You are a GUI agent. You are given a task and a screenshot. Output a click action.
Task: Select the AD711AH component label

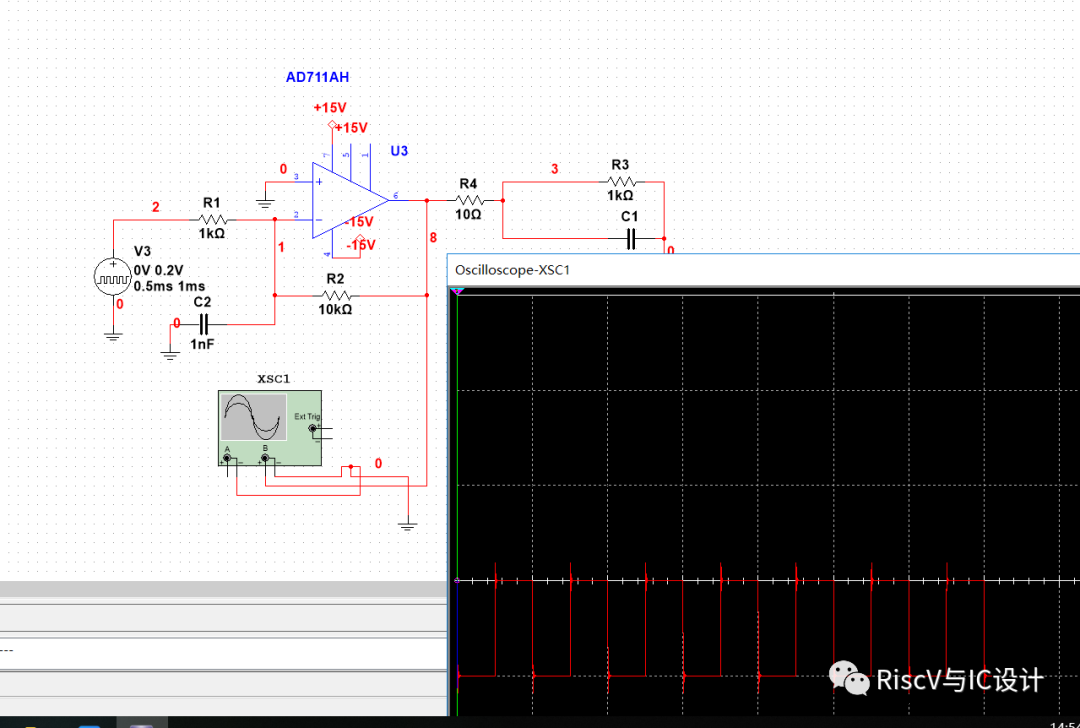point(317,77)
